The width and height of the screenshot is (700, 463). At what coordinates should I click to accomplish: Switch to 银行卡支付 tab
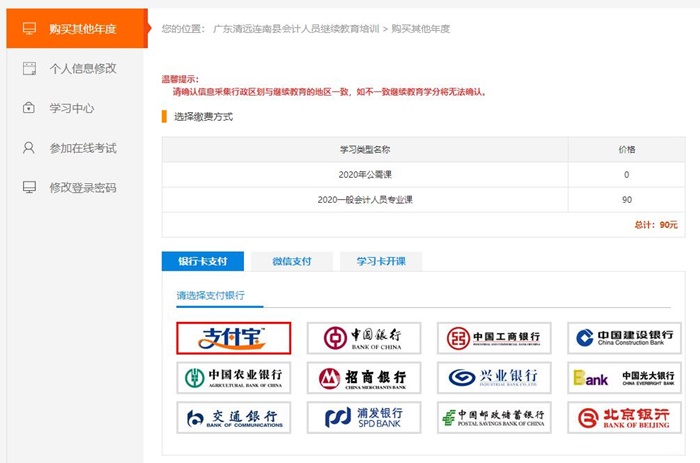point(203,261)
